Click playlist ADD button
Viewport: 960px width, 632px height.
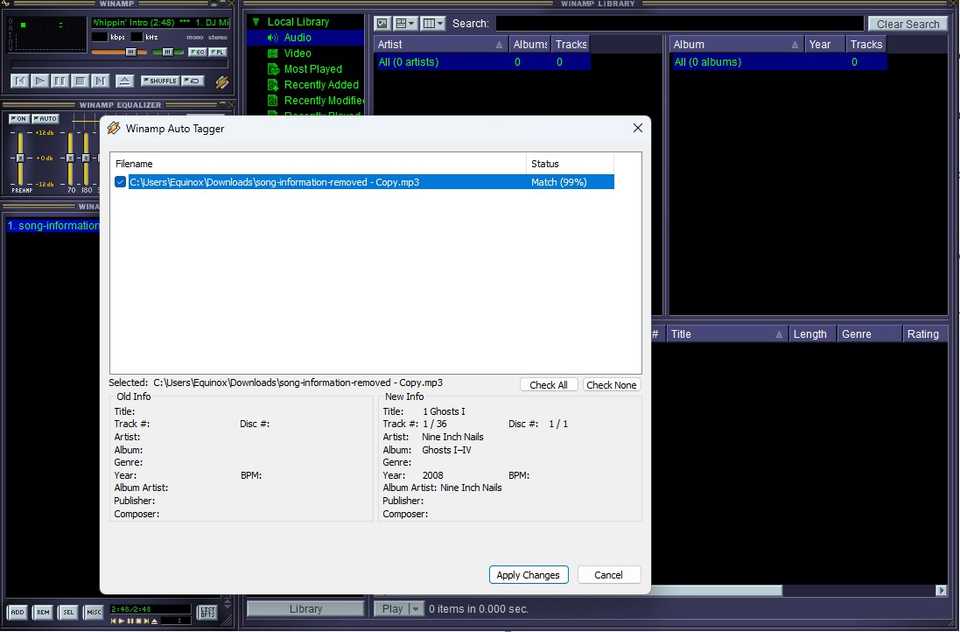(17, 612)
